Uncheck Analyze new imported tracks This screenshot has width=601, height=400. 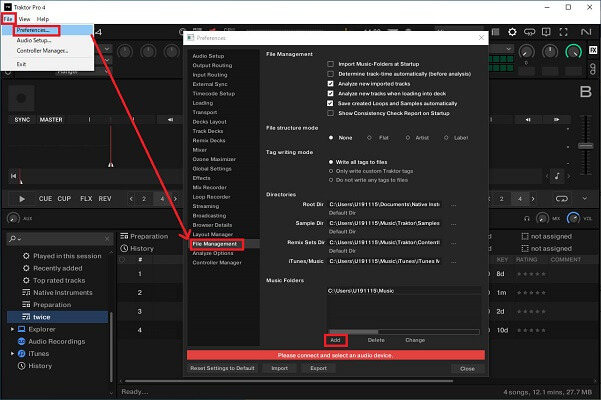point(330,84)
